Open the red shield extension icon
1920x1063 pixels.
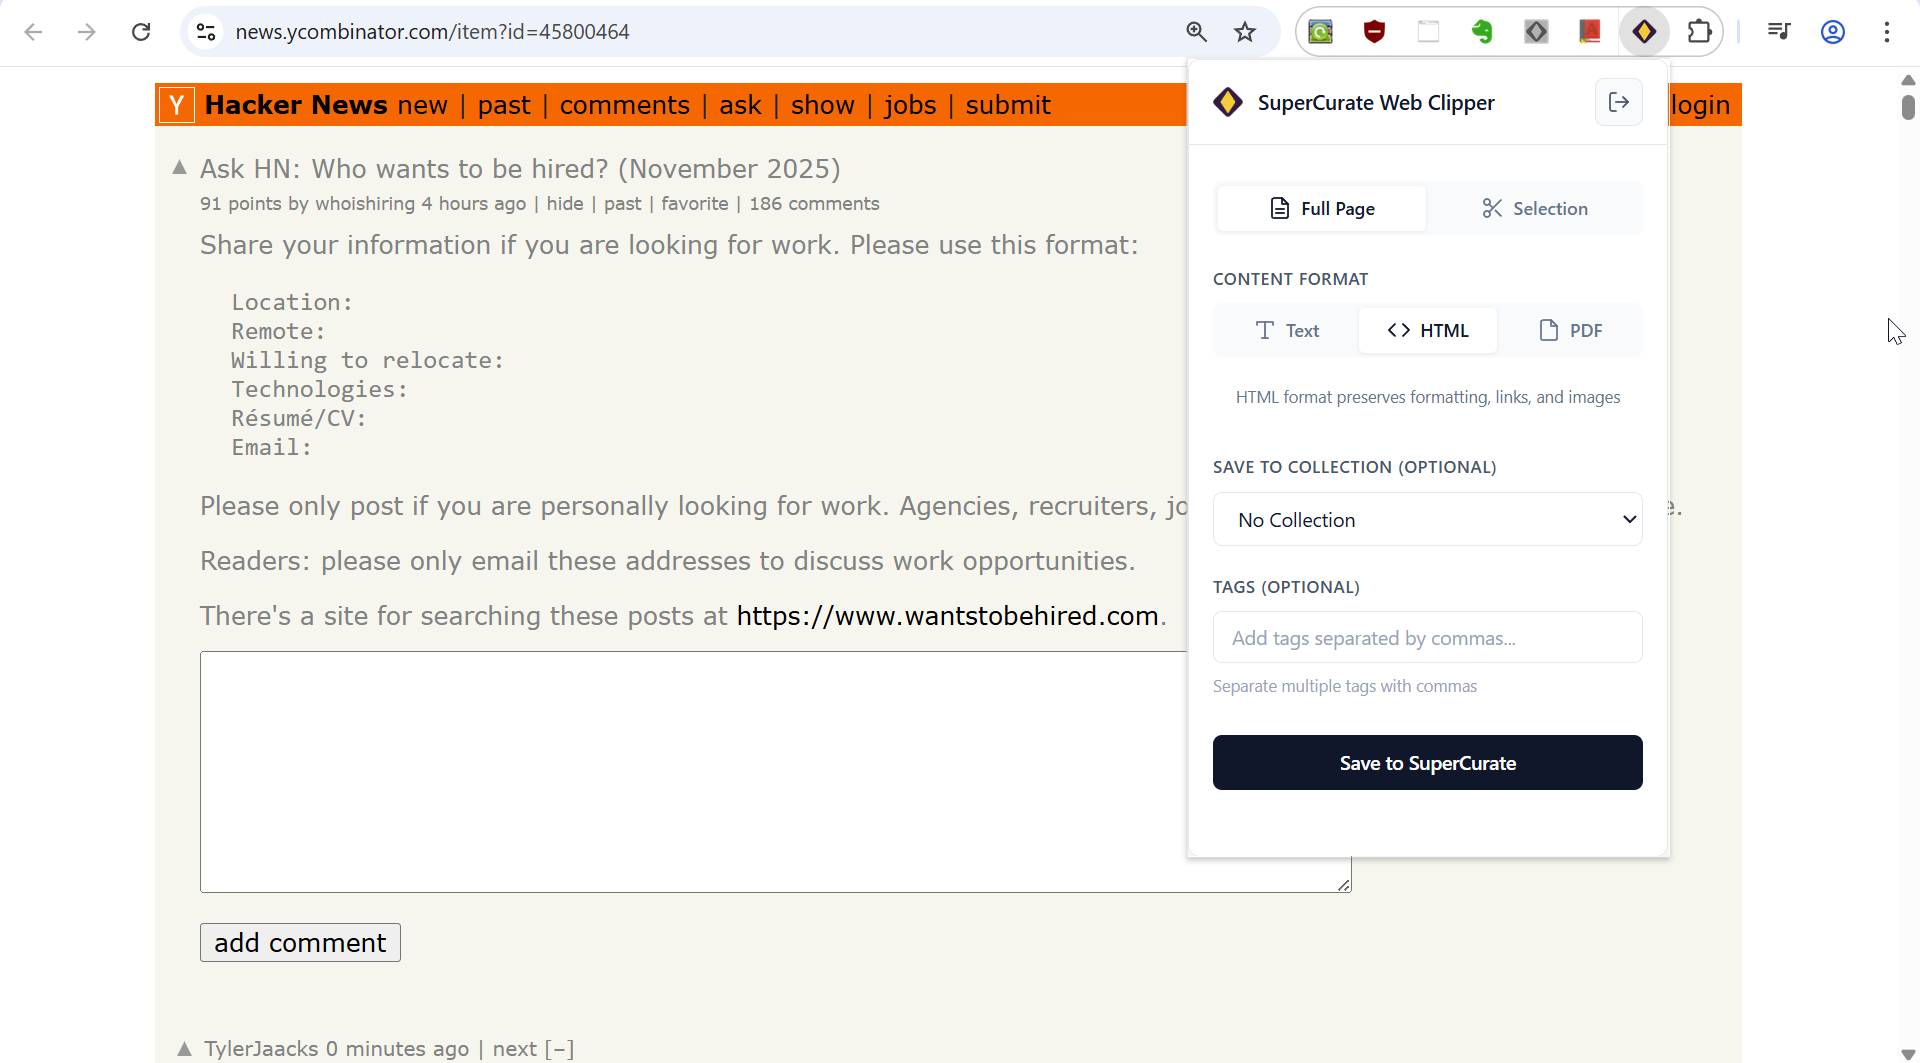click(1375, 32)
